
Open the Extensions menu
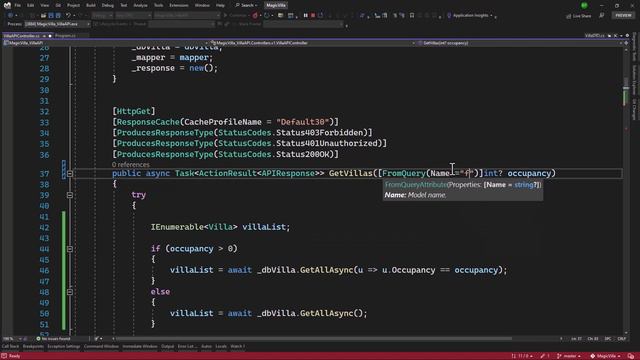tap(179, 5)
